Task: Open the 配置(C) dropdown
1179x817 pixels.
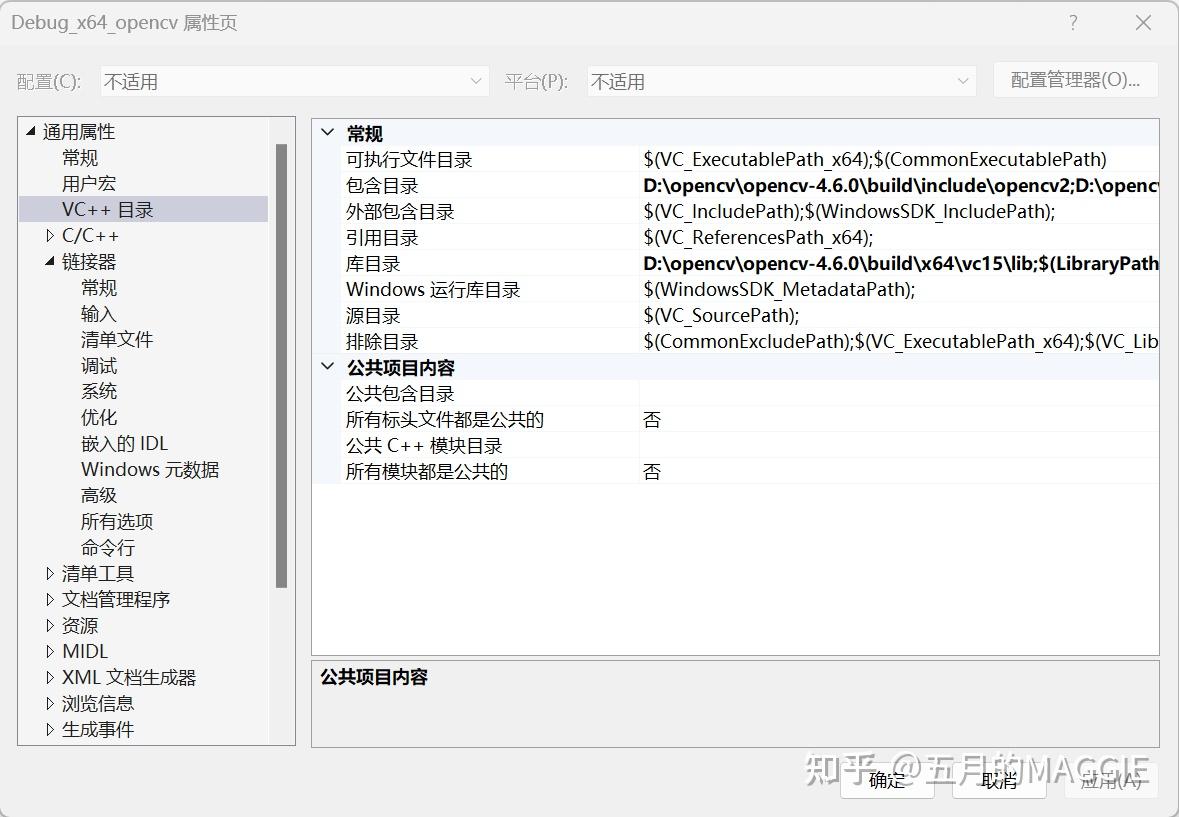Action: [479, 81]
